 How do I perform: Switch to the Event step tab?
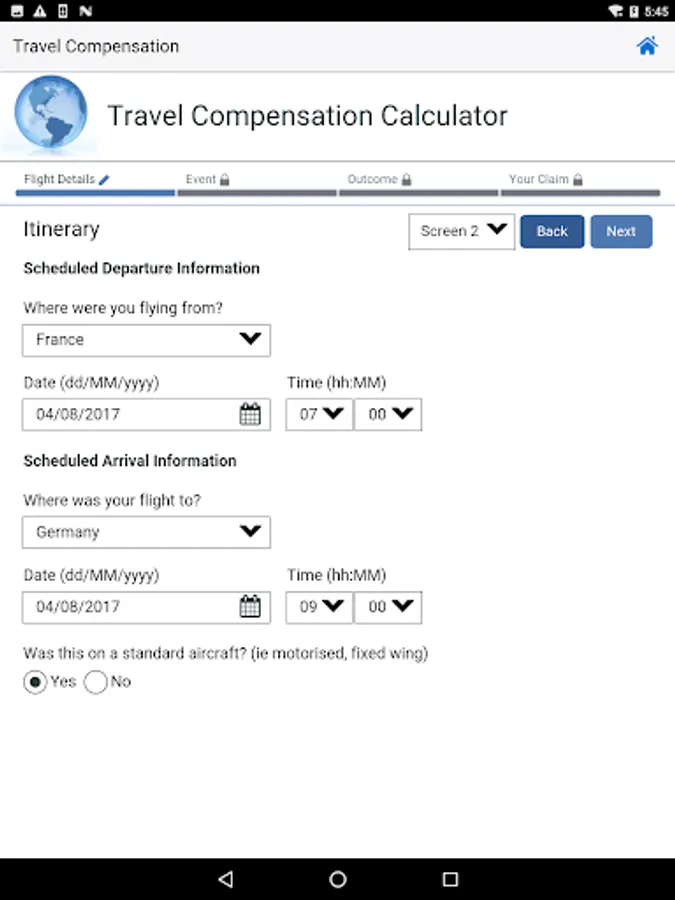(x=256, y=182)
